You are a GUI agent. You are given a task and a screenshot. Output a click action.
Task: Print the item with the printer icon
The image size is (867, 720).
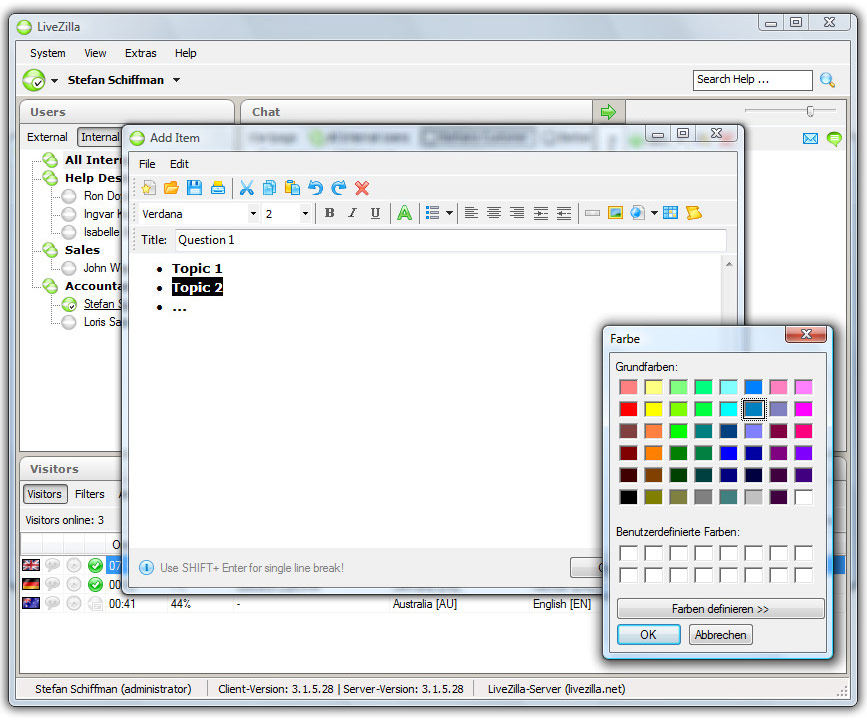coord(218,188)
